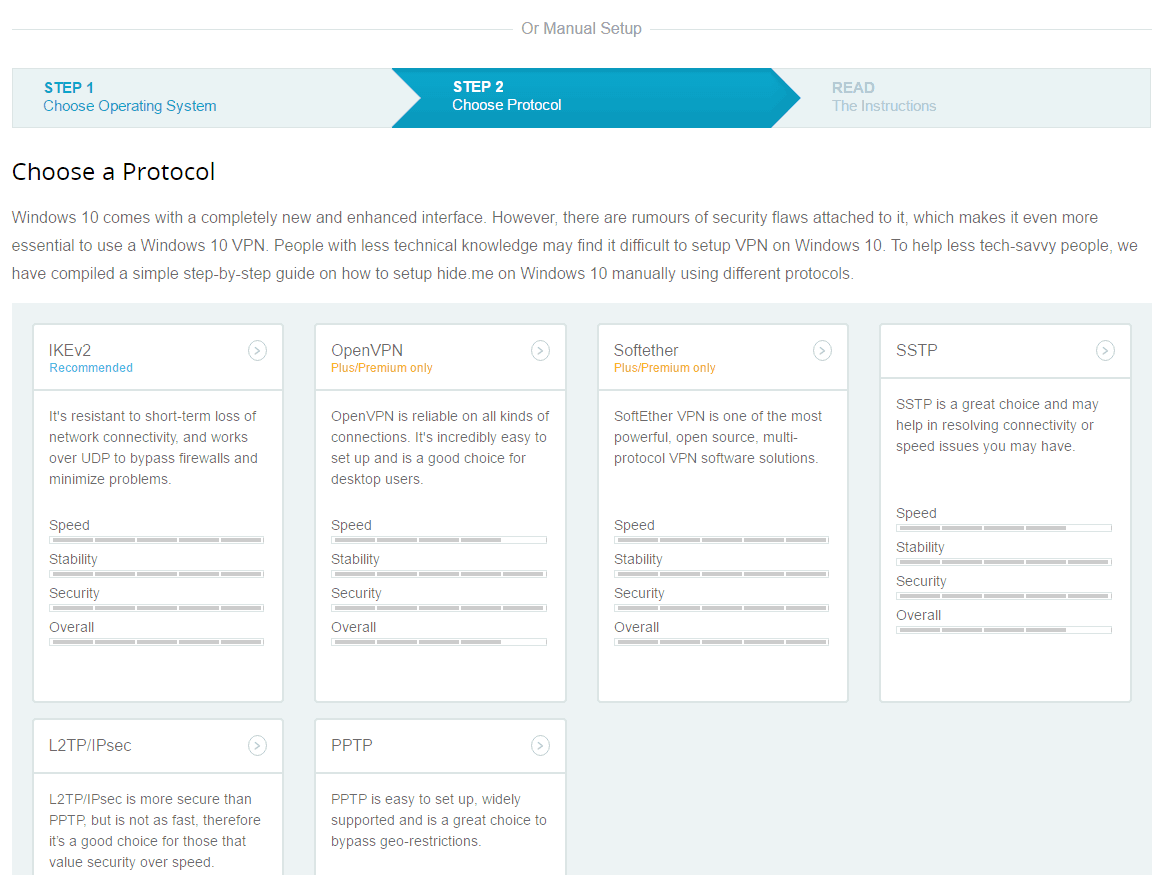Image resolution: width=1163 pixels, height=875 pixels.
Task: Click the SSTP description text
Action: tap(997, 425)
